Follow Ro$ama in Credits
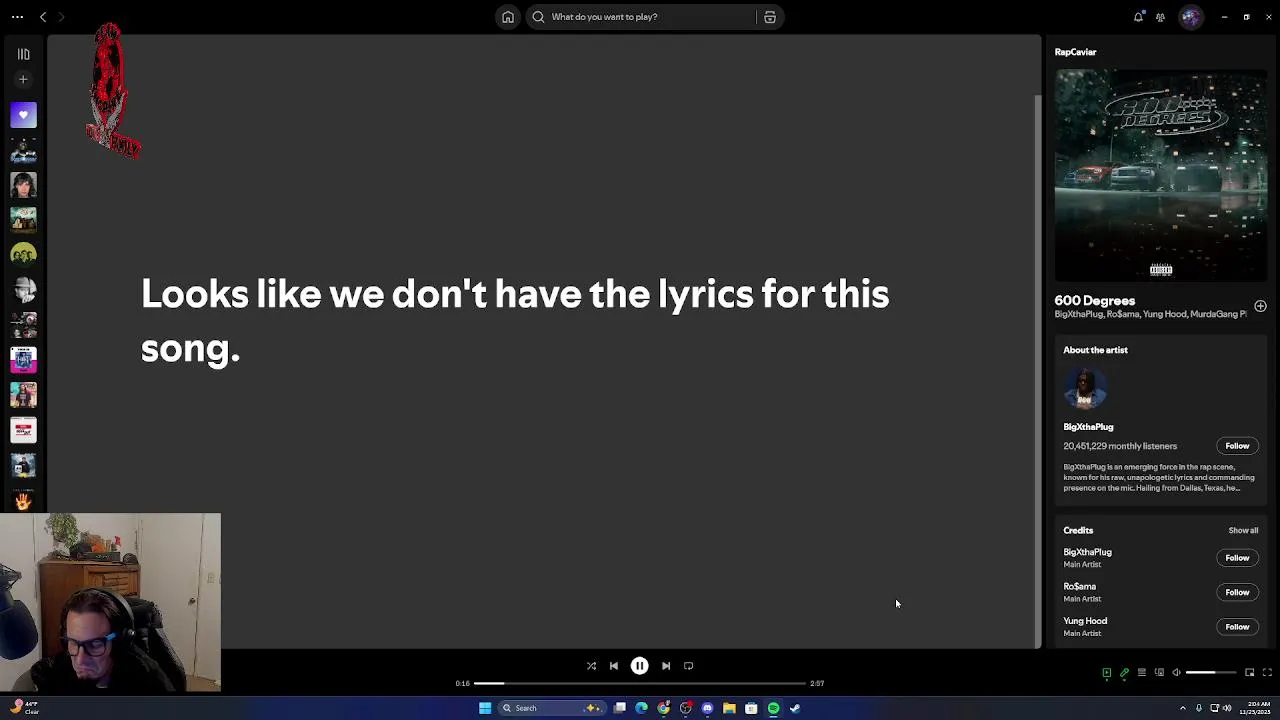 [1237, 592]
